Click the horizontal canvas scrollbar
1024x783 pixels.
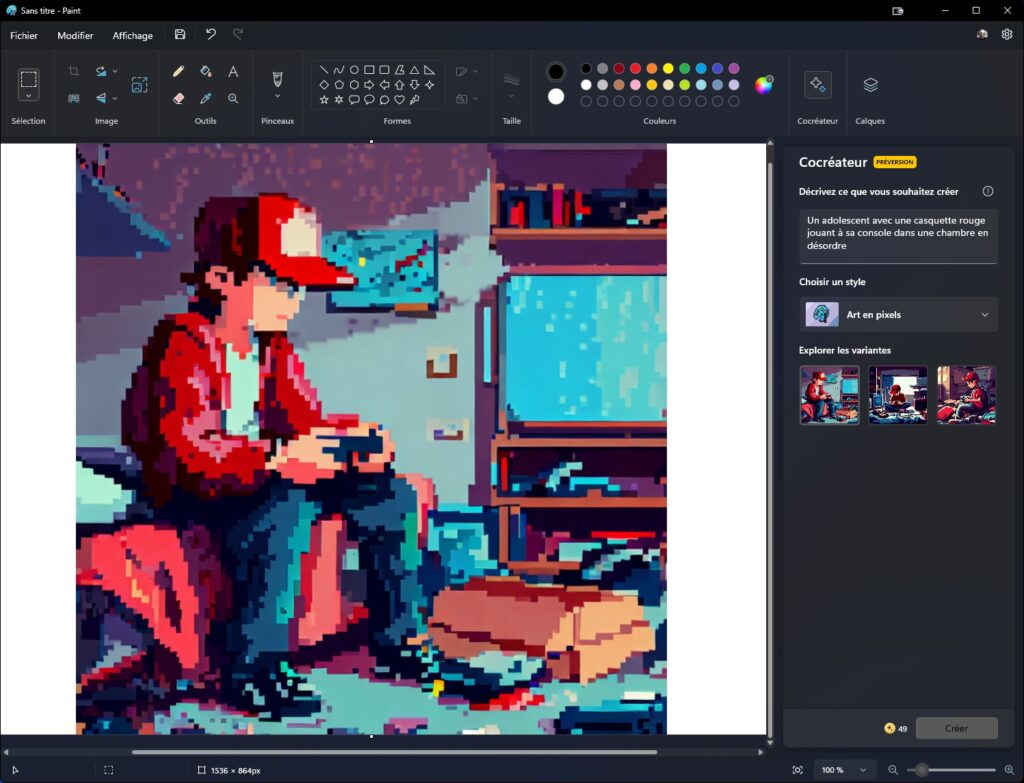point(394,752)
